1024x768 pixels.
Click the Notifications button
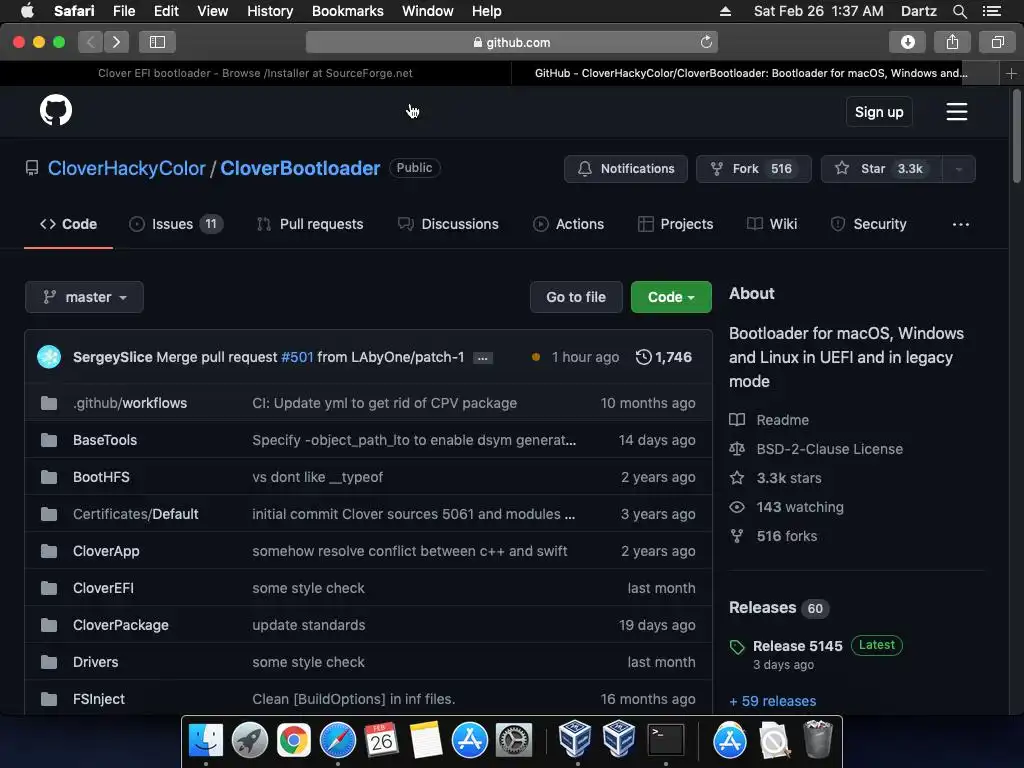click(x=626, y=169)
